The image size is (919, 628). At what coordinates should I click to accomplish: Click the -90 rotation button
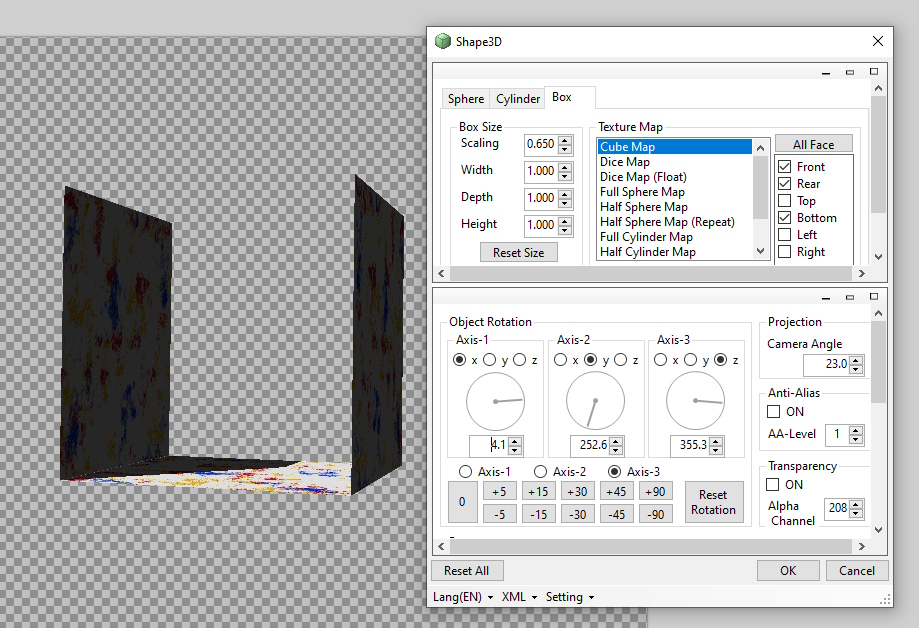655,514
